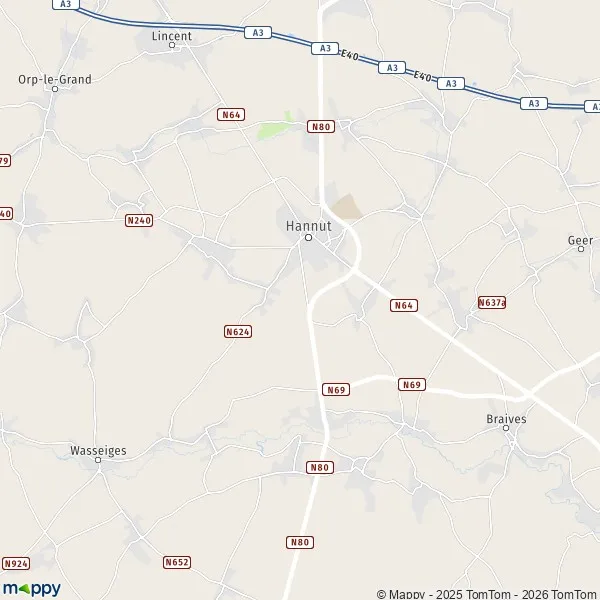The height and width of the screenshot is (600, 600).
Task: Click the green park area near N80
Action: [276, 127]
